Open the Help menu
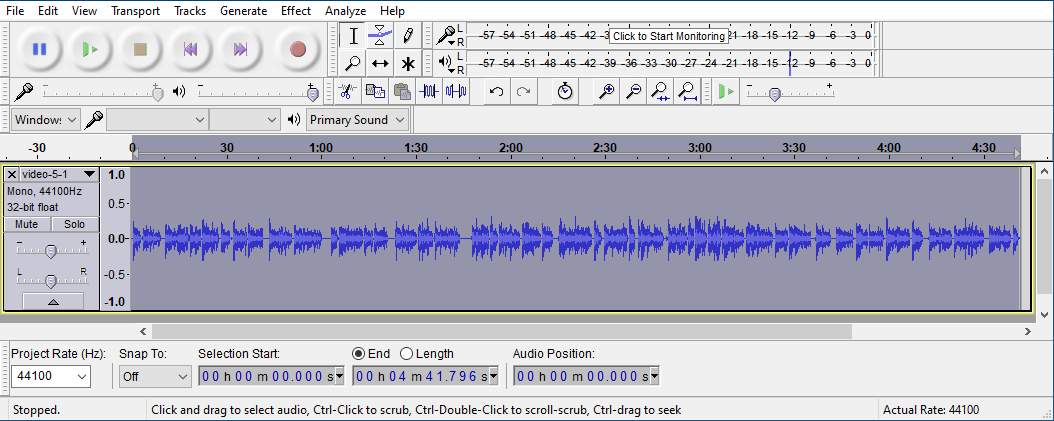Viewport: 1054px width, 421px height. tap(392, 11)
